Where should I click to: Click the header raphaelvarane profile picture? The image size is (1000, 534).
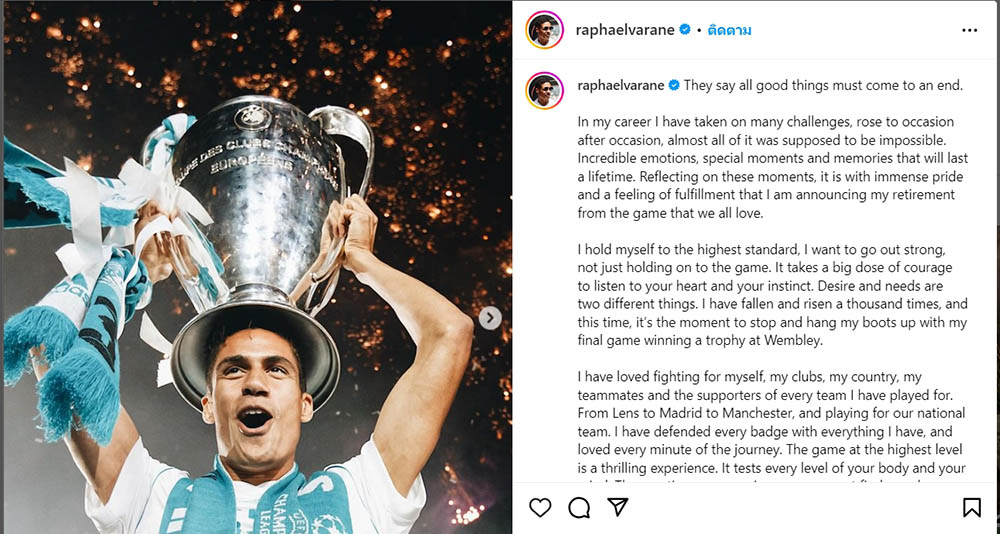click(x=545, y=30)
